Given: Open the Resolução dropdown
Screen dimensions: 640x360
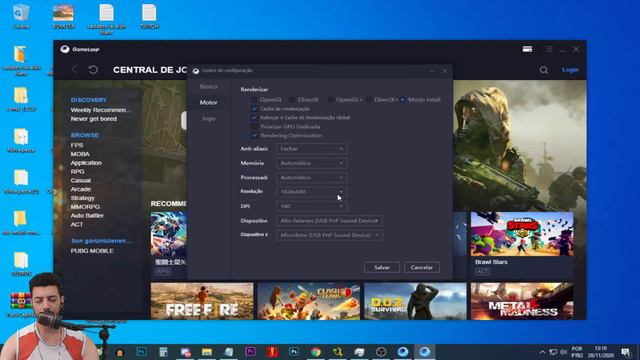Looking at the screenshot, I should point(312,191).
